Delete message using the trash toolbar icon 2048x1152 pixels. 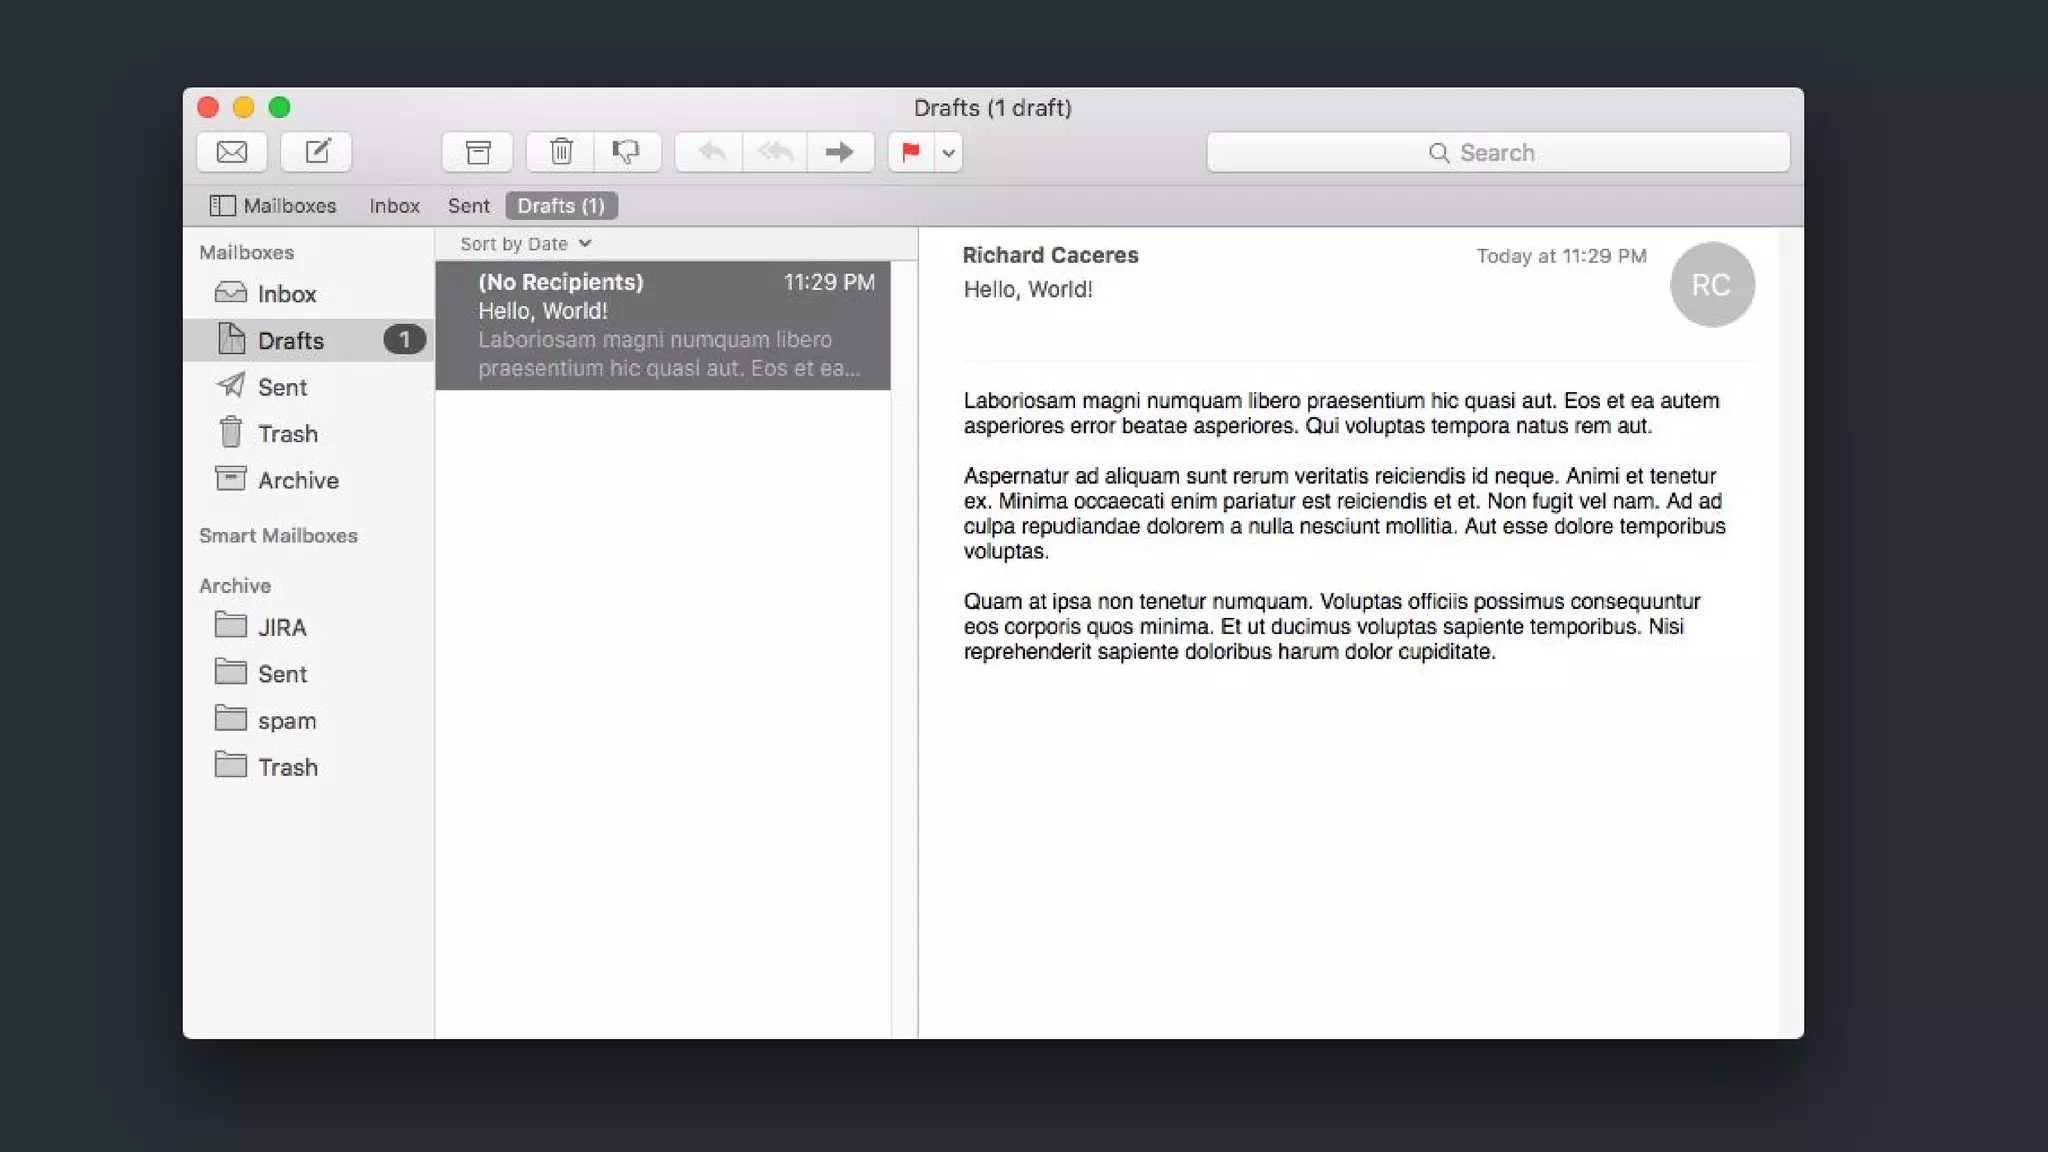point(561,152)
